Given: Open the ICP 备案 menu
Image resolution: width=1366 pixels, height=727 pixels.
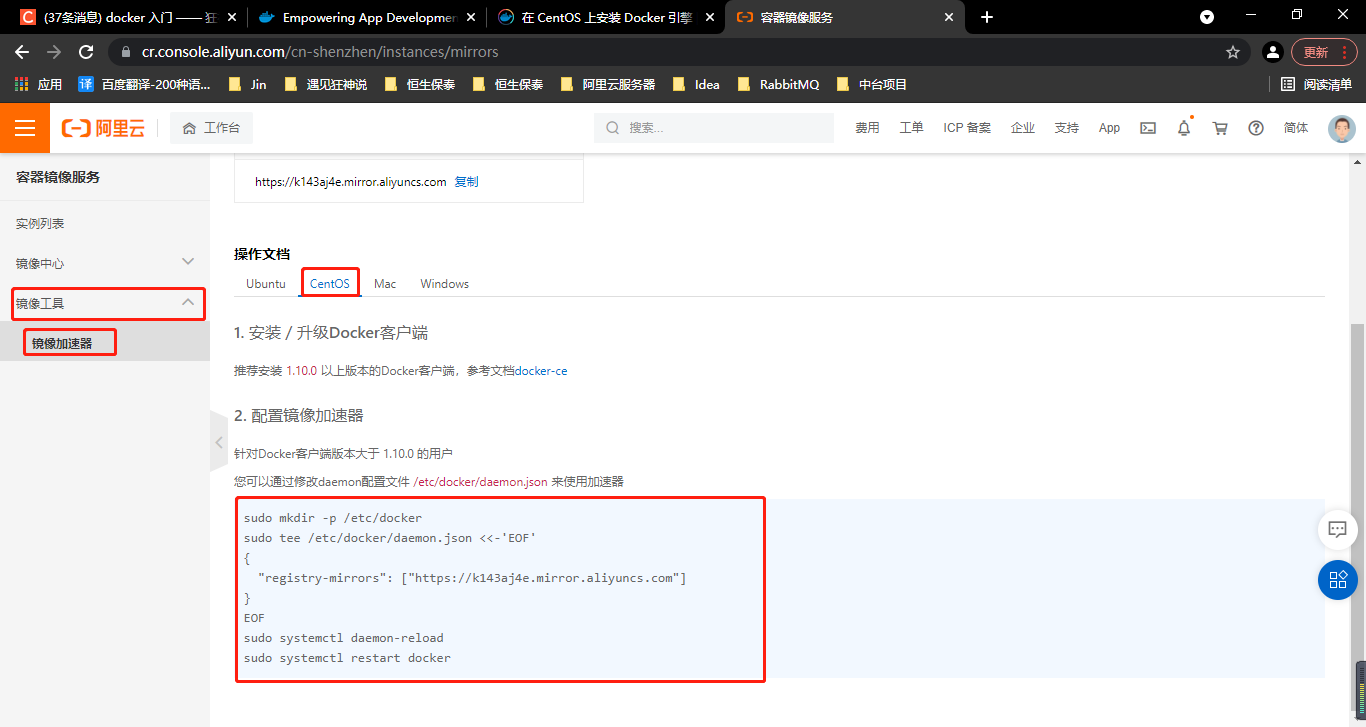Looking at the screenshot, I should tap(967, 128).
